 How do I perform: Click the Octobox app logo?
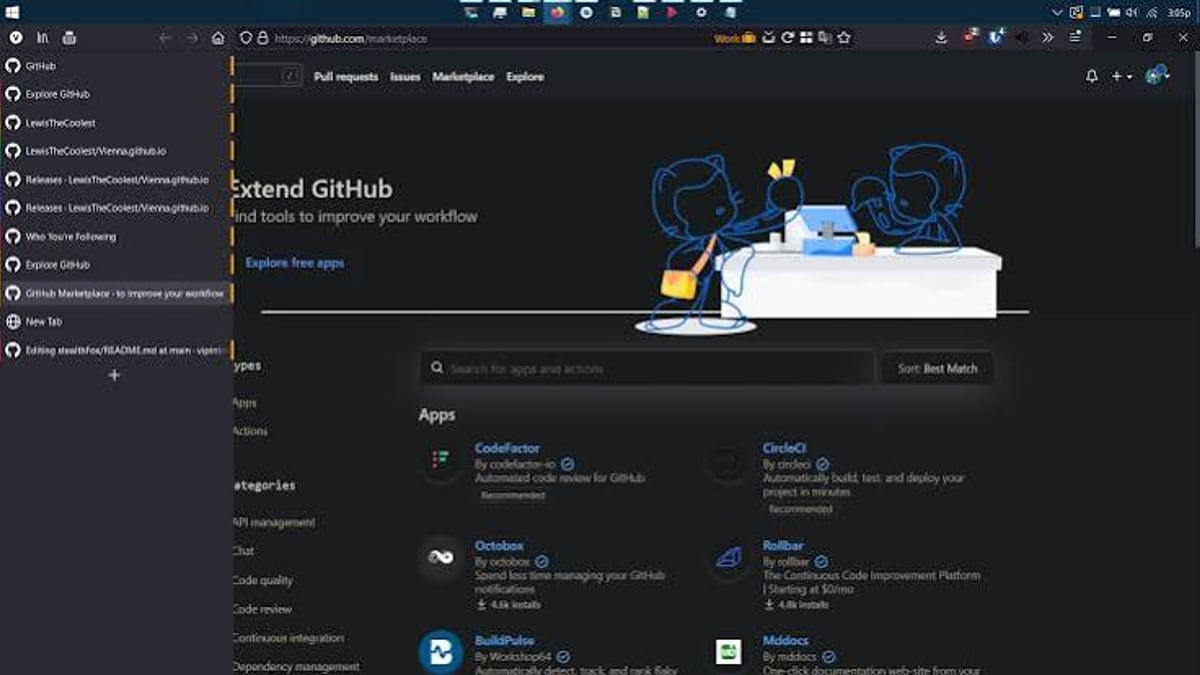pos(440,557)
